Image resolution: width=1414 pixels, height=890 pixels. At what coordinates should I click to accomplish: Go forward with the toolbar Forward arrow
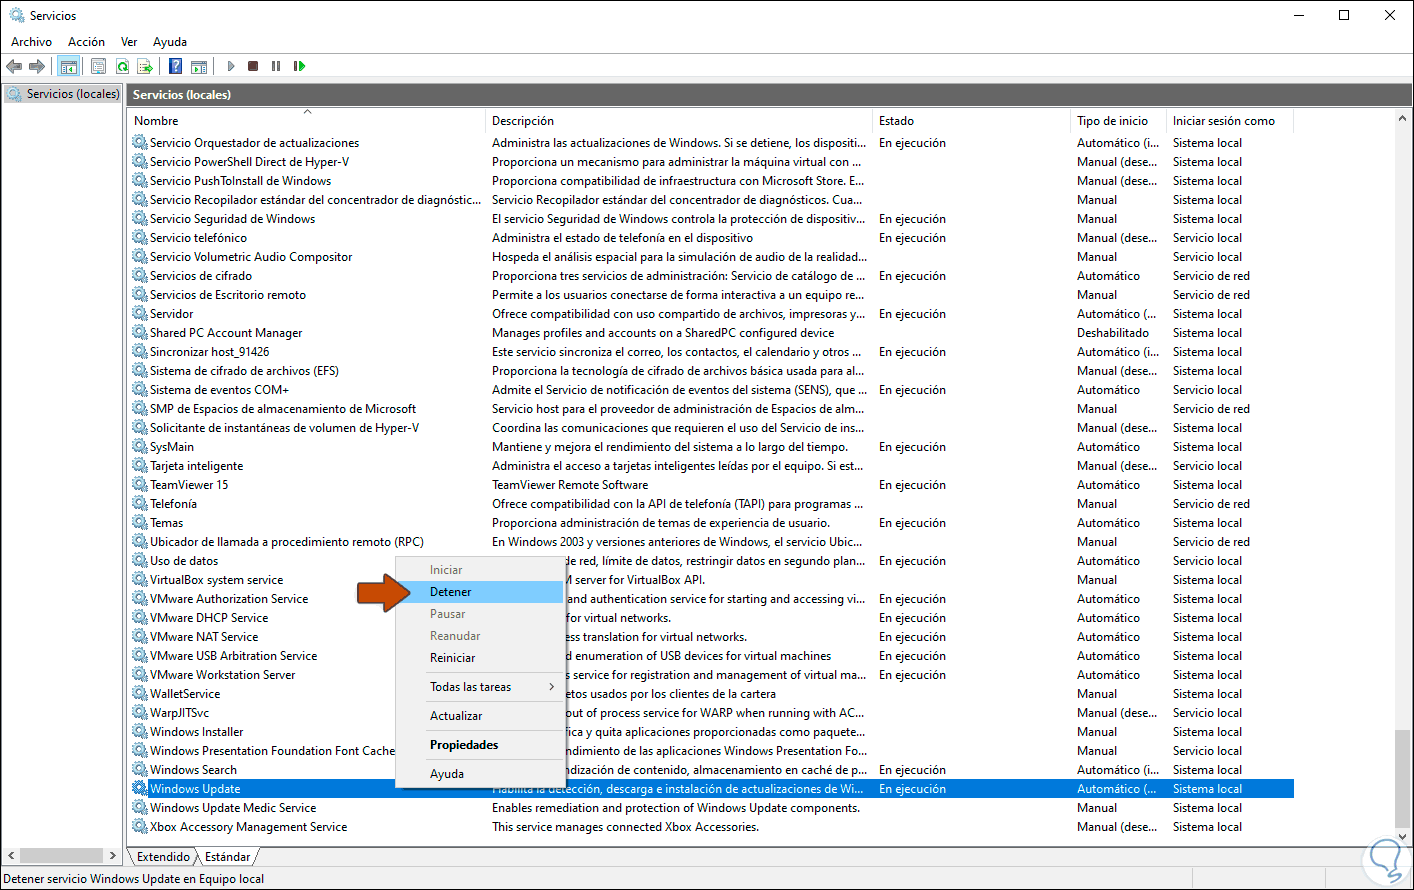[x=37, y=66]
